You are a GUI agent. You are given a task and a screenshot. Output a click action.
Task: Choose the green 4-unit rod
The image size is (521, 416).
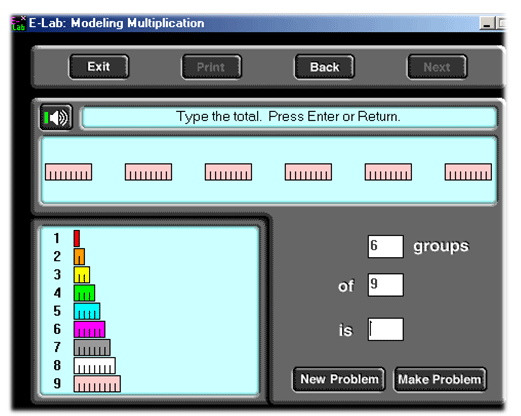tap(84, 293)
